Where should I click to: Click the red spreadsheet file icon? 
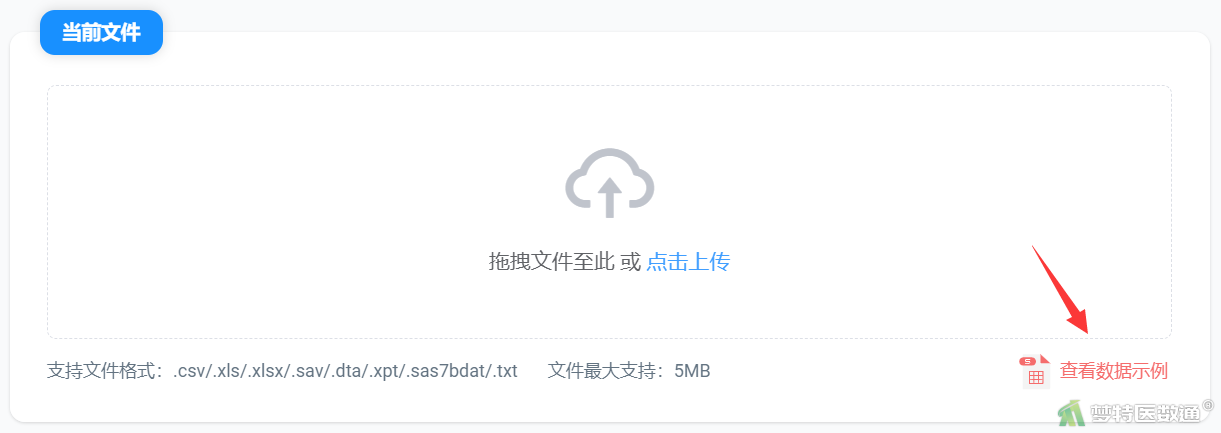(x=1034, y=371)
